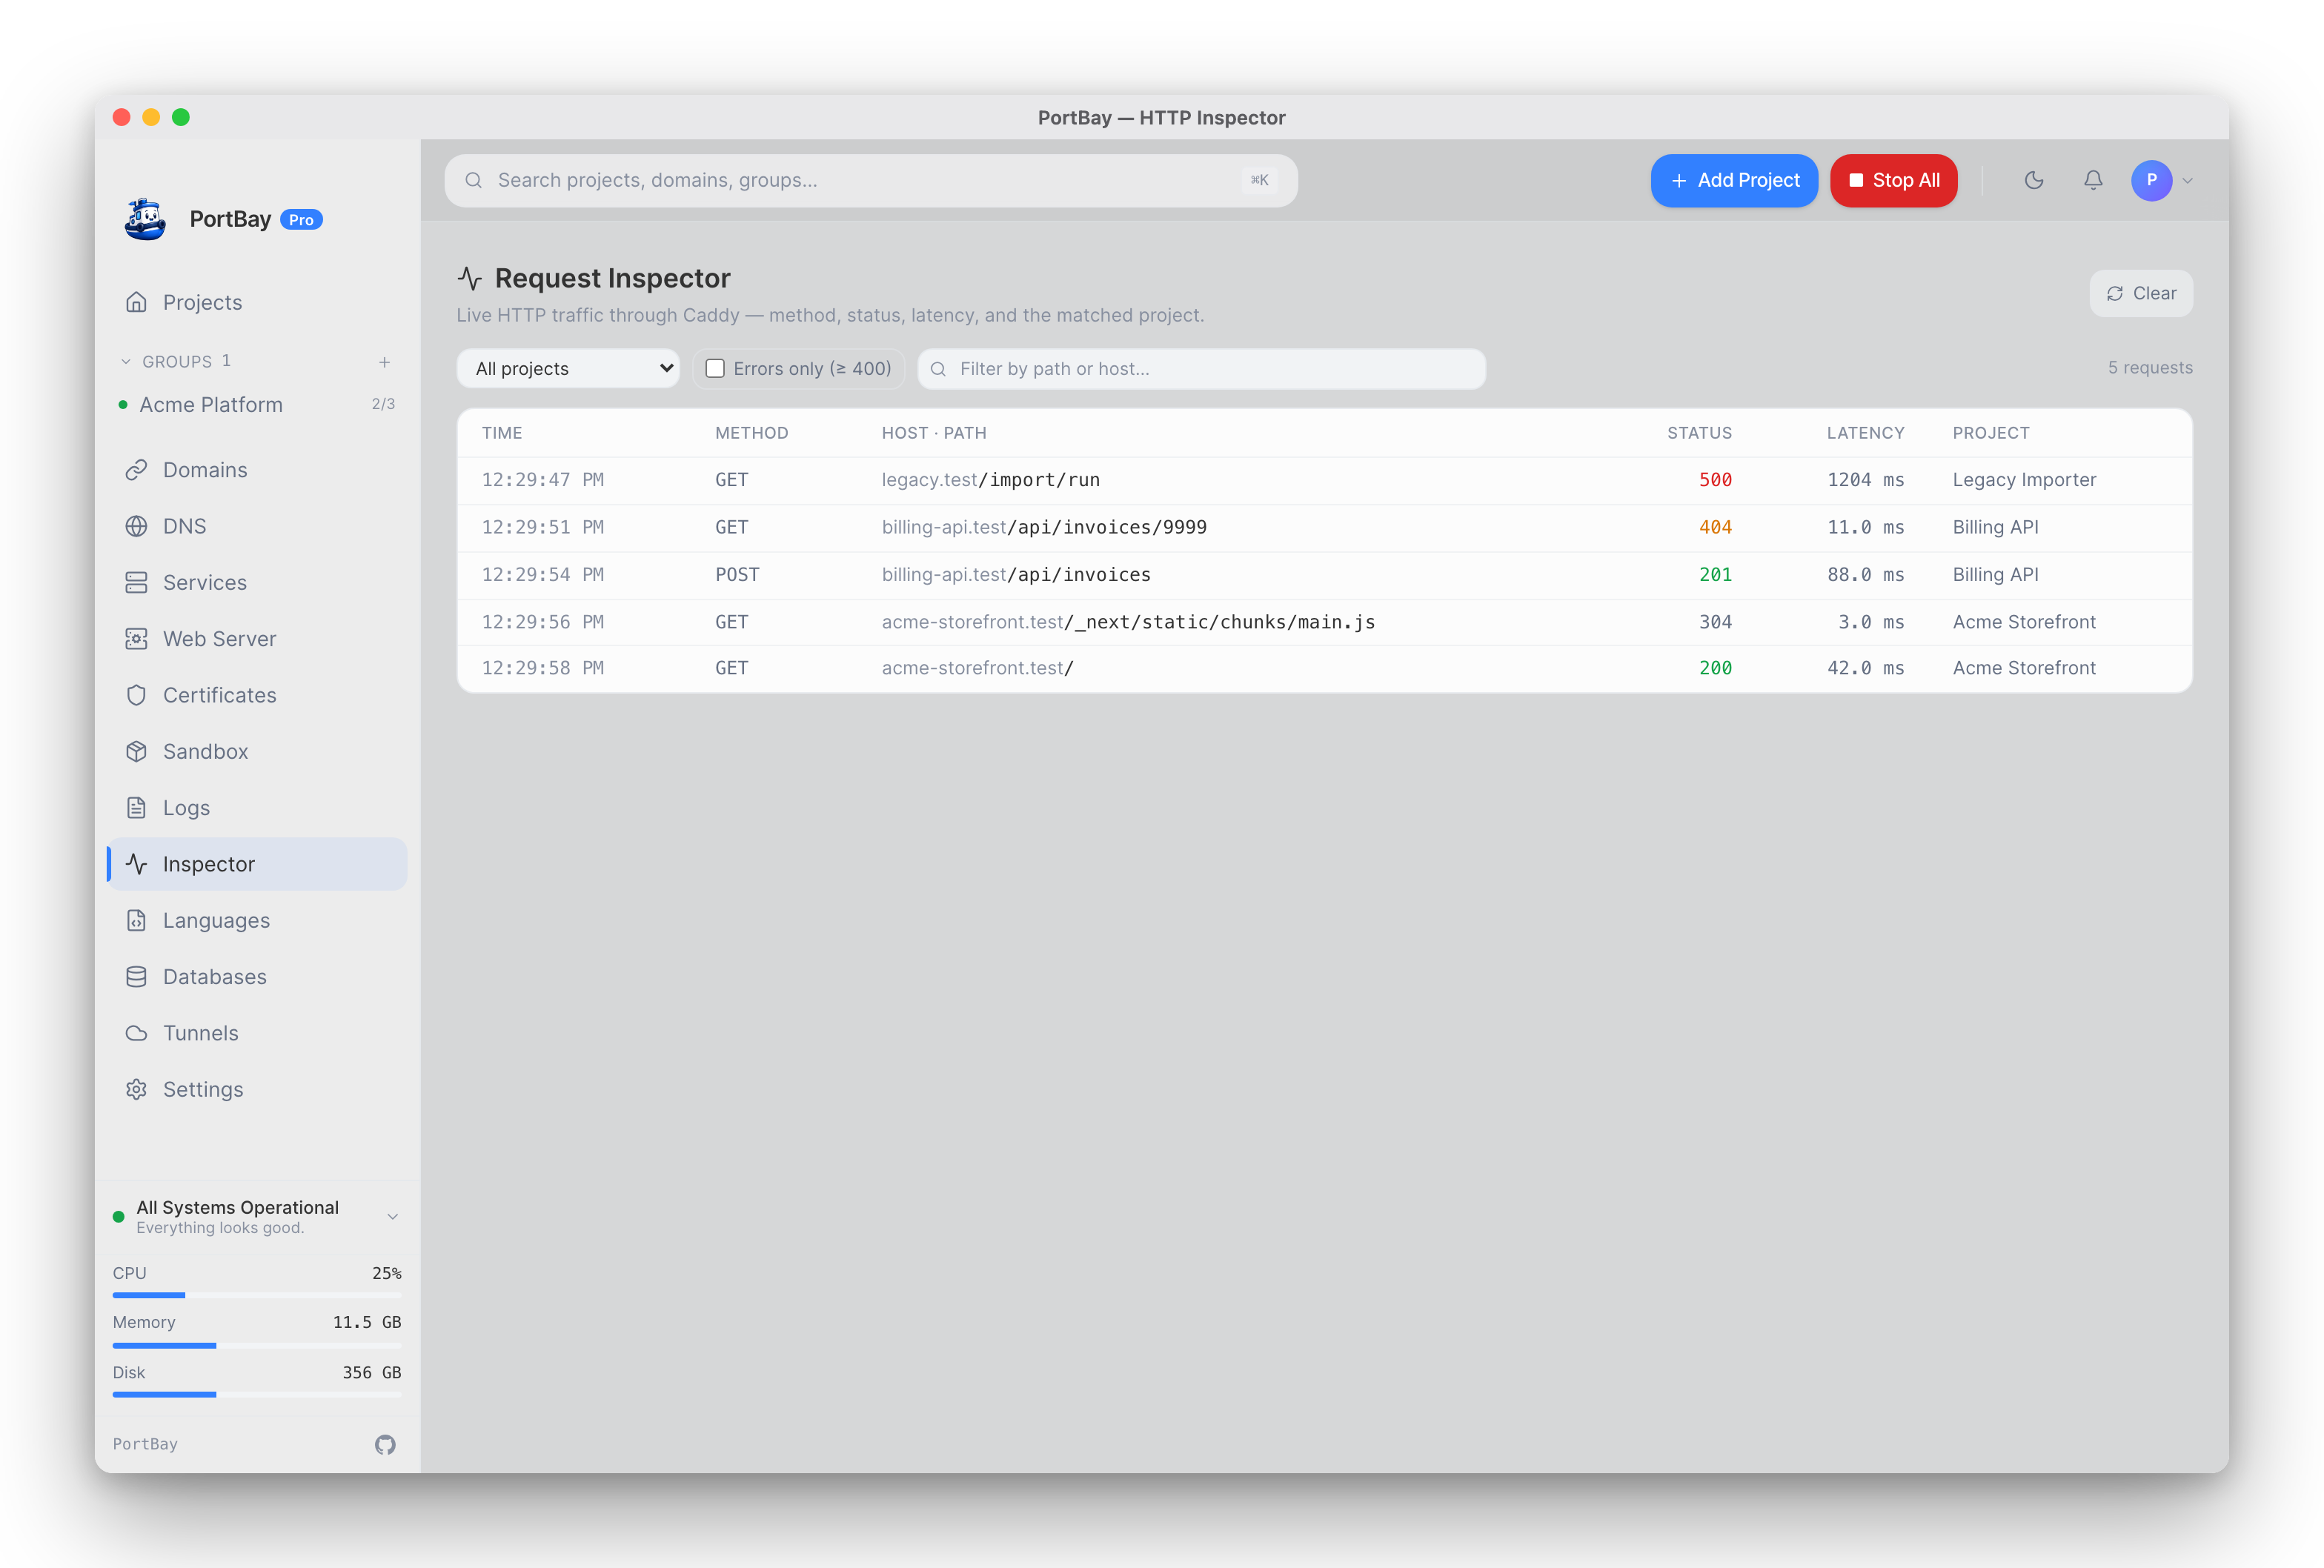Screen dimensions: 2324x1568
Task: Click the 2/3 group count
Action: tap(383, 404)
